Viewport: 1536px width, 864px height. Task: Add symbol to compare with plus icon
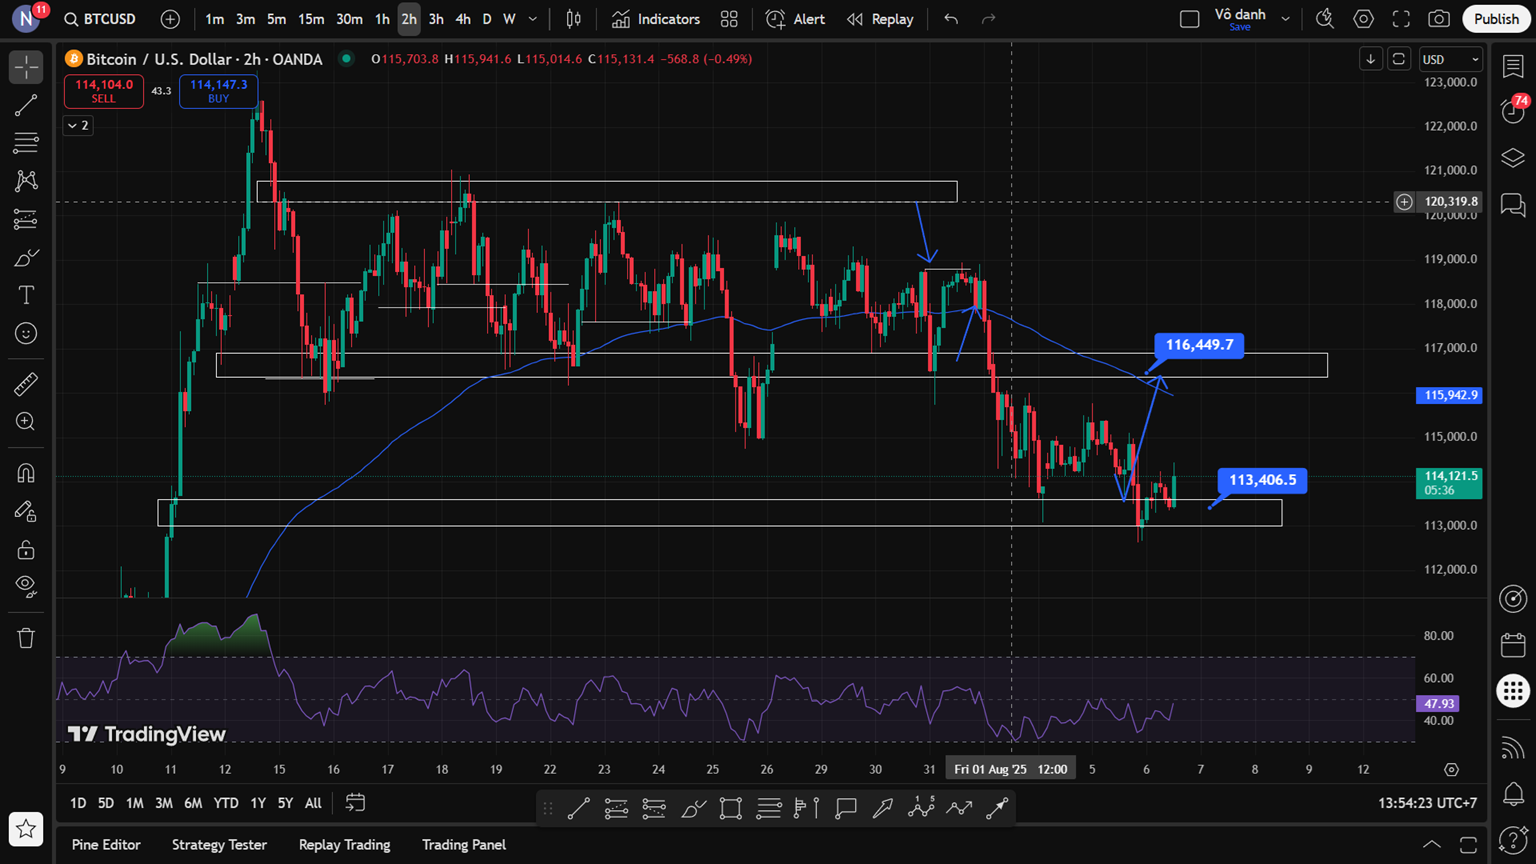tap(170, 19)
